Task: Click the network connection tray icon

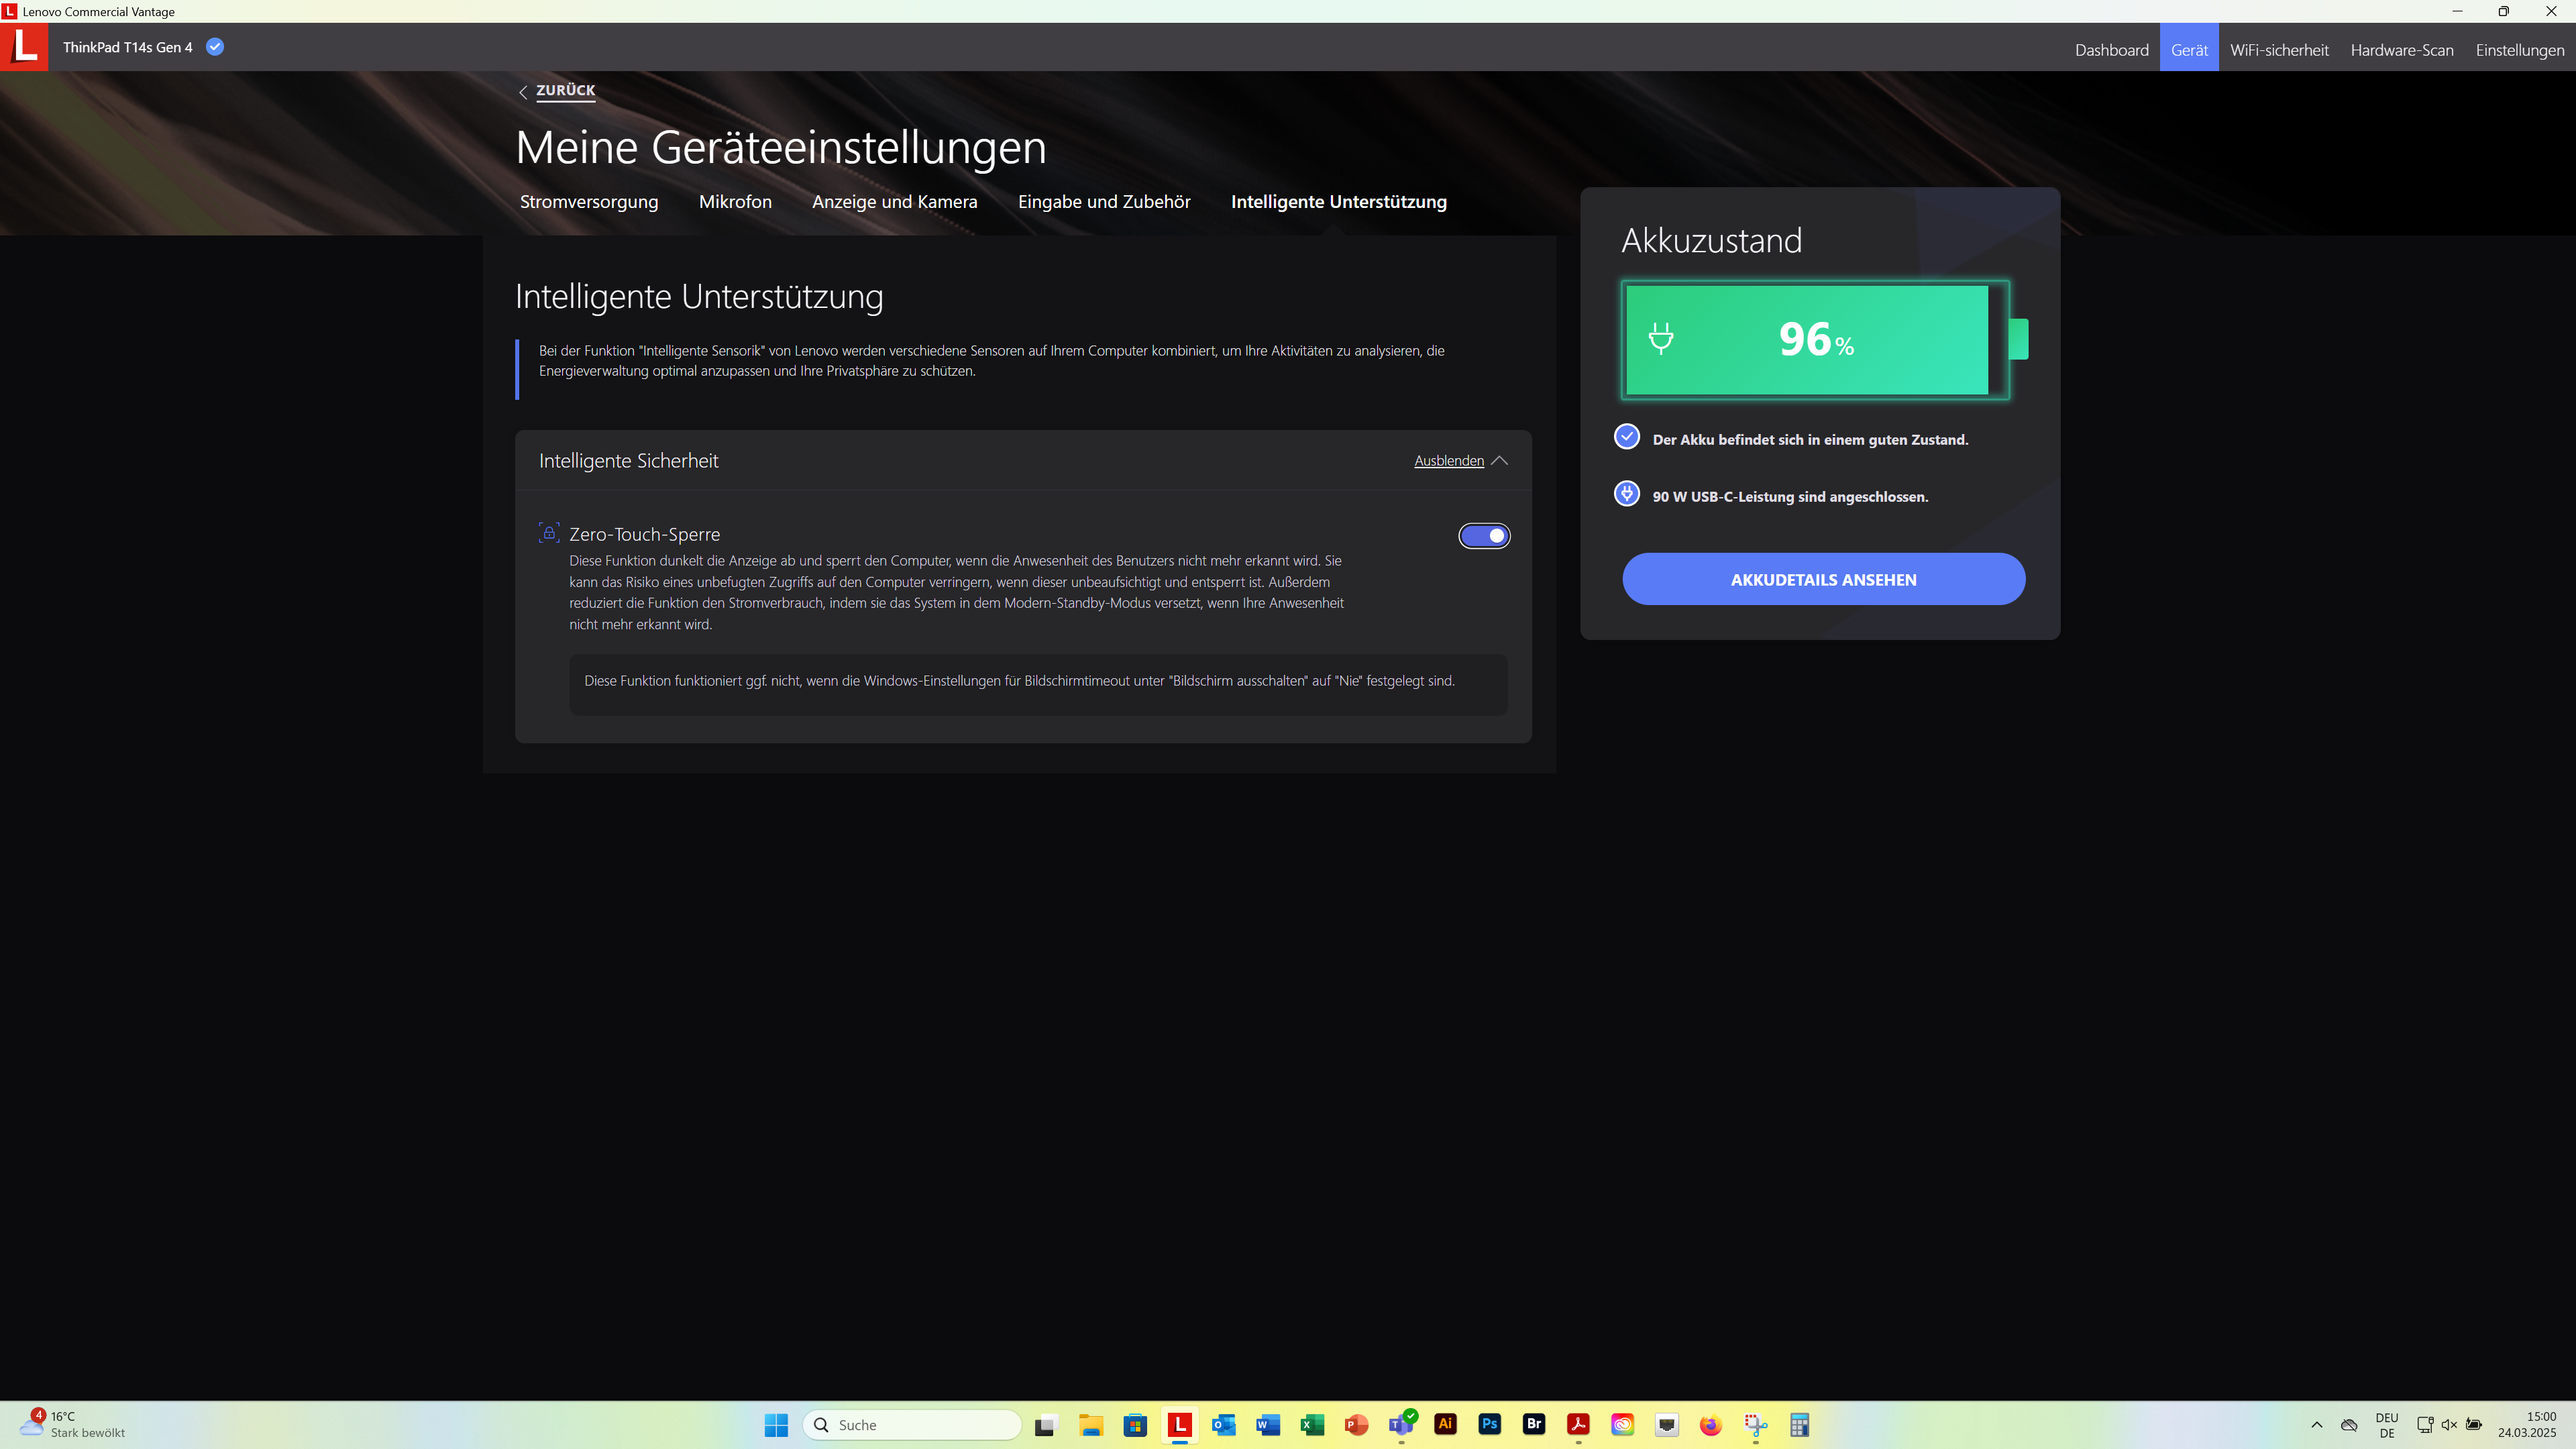Action: 2424,1425
